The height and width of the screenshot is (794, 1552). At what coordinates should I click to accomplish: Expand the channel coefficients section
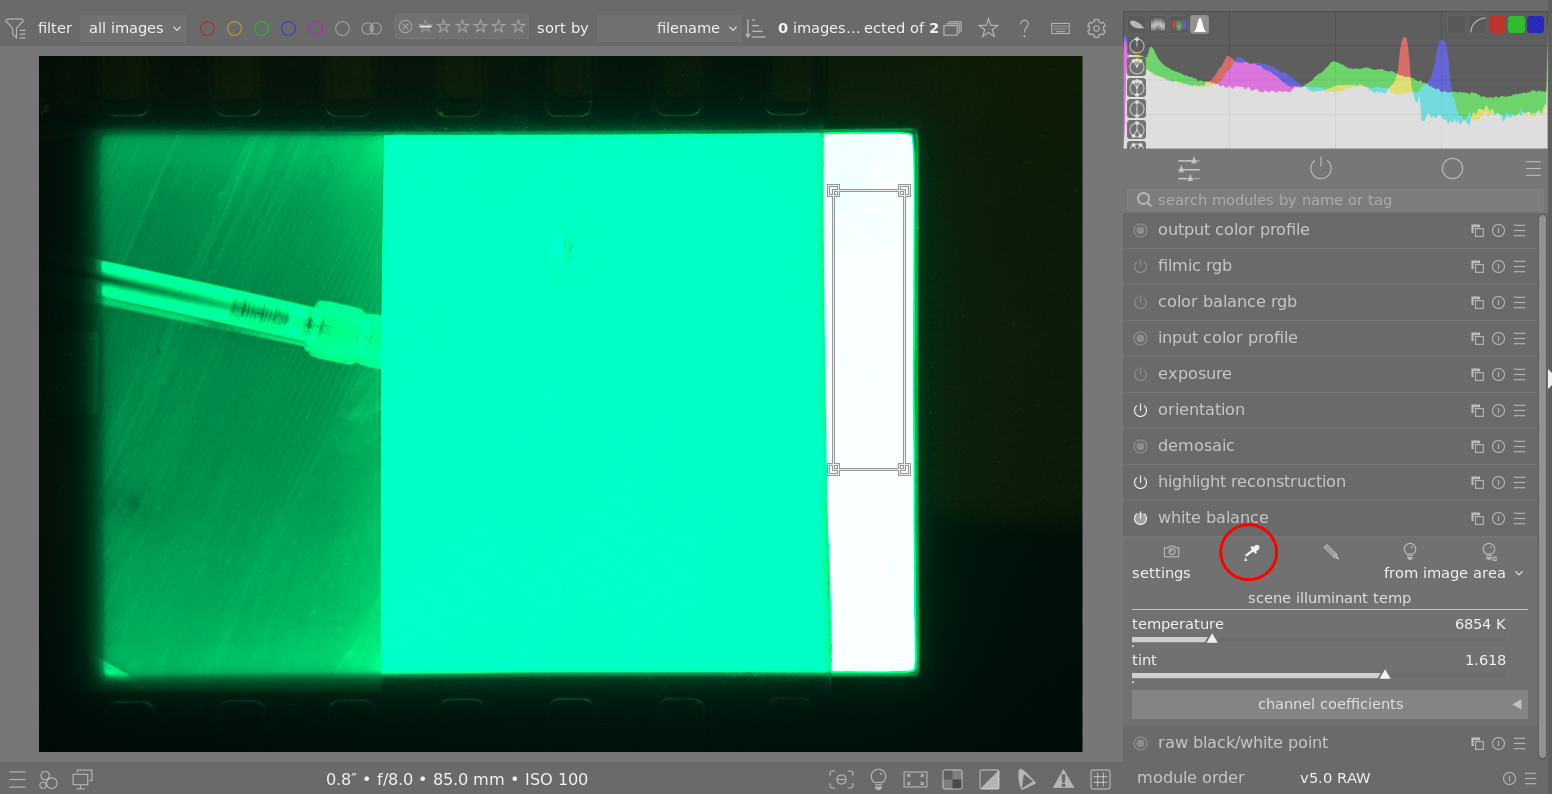point(1329,704)
